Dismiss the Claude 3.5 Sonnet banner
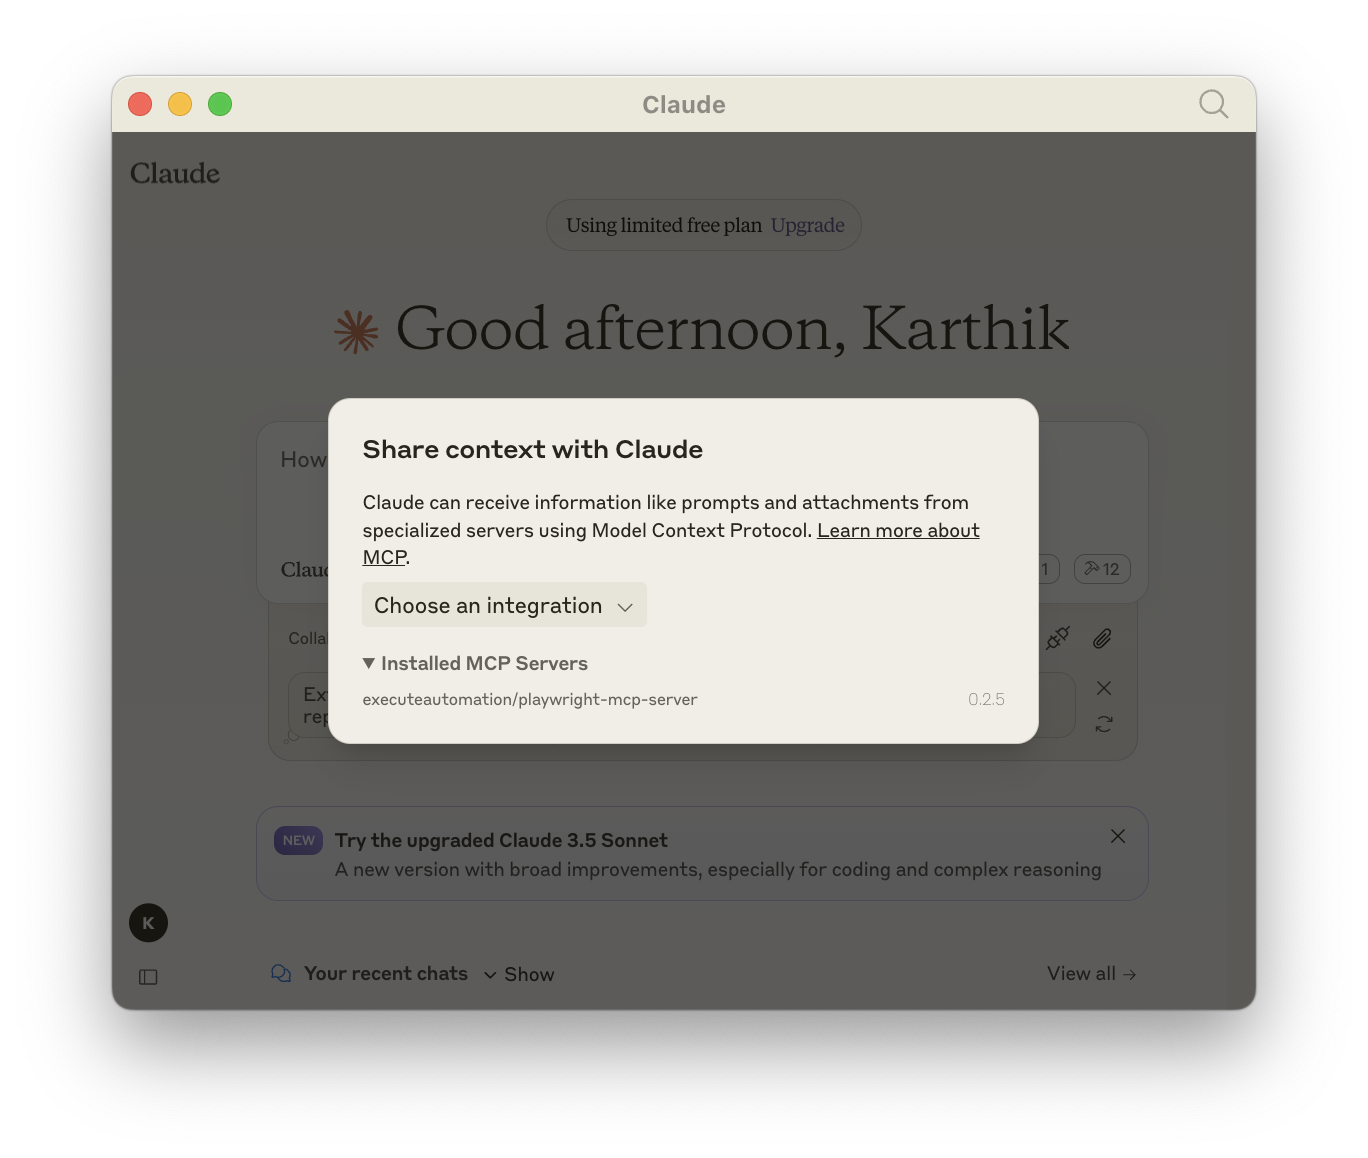This screenshot has width=1368, height=1158. pyautogui.click(x=1118, y=836)
